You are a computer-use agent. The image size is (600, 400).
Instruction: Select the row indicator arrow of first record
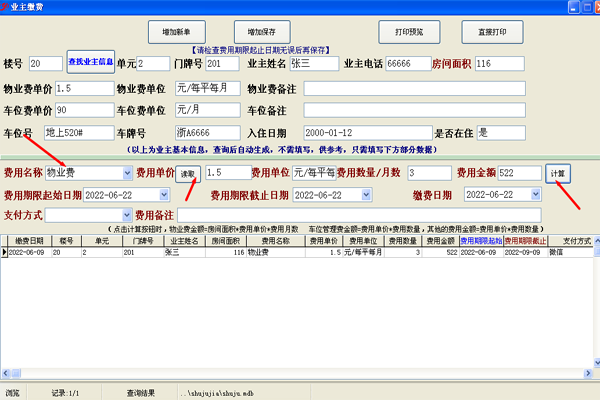4,252
